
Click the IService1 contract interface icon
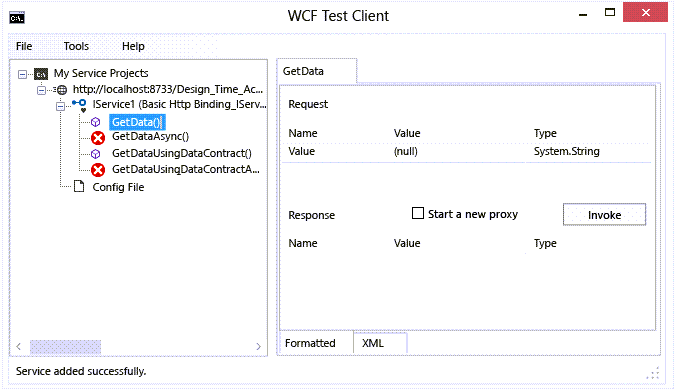click(x=80, y=105)
